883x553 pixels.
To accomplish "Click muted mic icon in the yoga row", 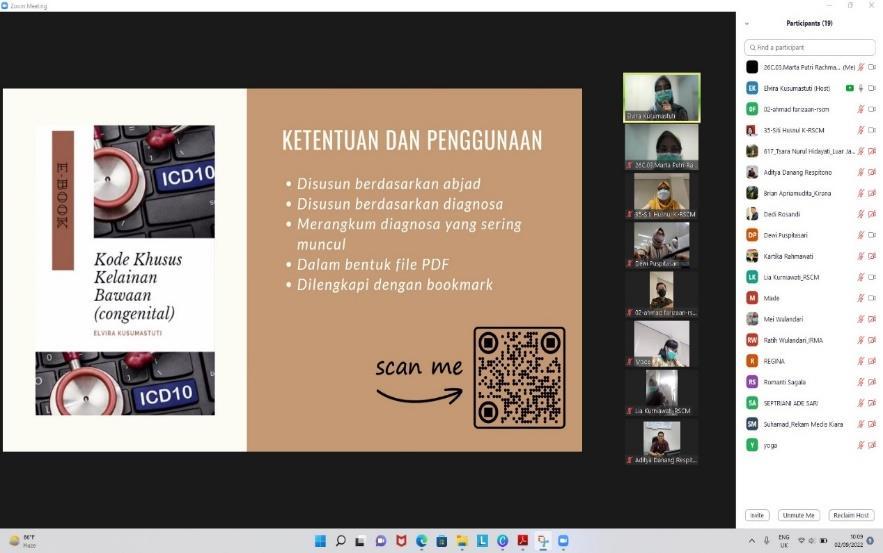I will click(x=860, y=445).
